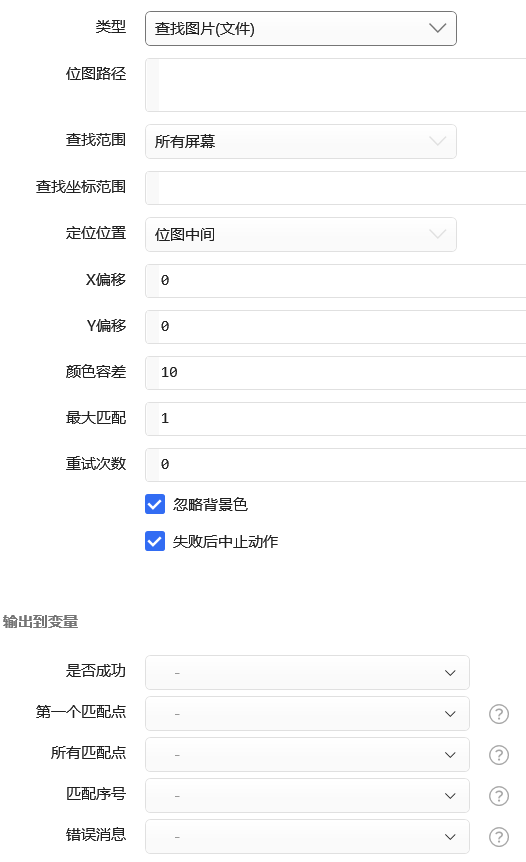526x862 pixels.
Task: Expand the 第一个匹配点 variable dropdown
Action: 307,714
